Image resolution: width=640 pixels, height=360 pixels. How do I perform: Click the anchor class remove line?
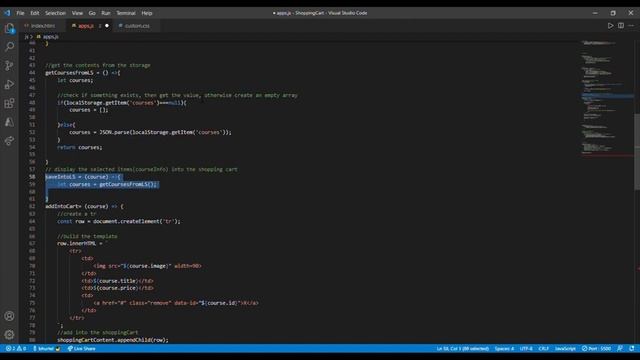tap(176, 303)
